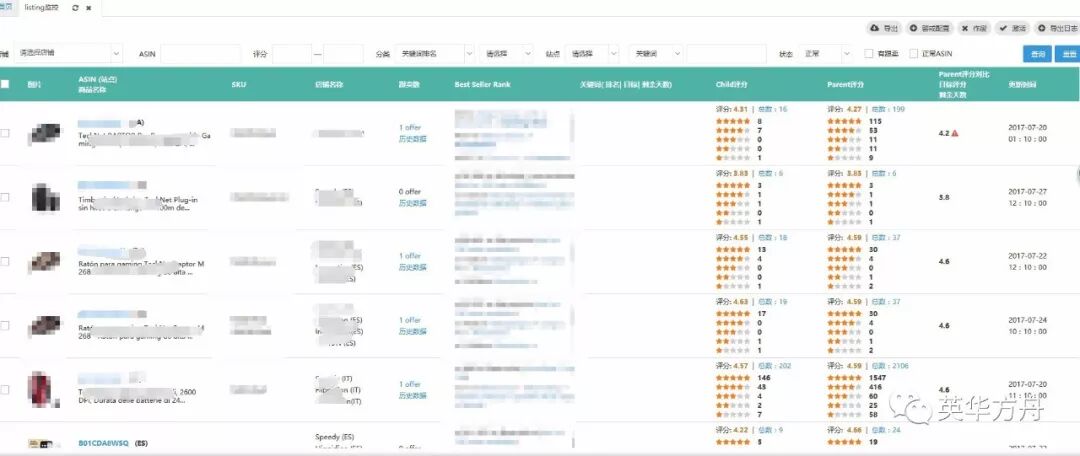1080x456 pixels.
Task: Open 历史数据 link in 3.83 rating row
Action: tap(413, 203)
